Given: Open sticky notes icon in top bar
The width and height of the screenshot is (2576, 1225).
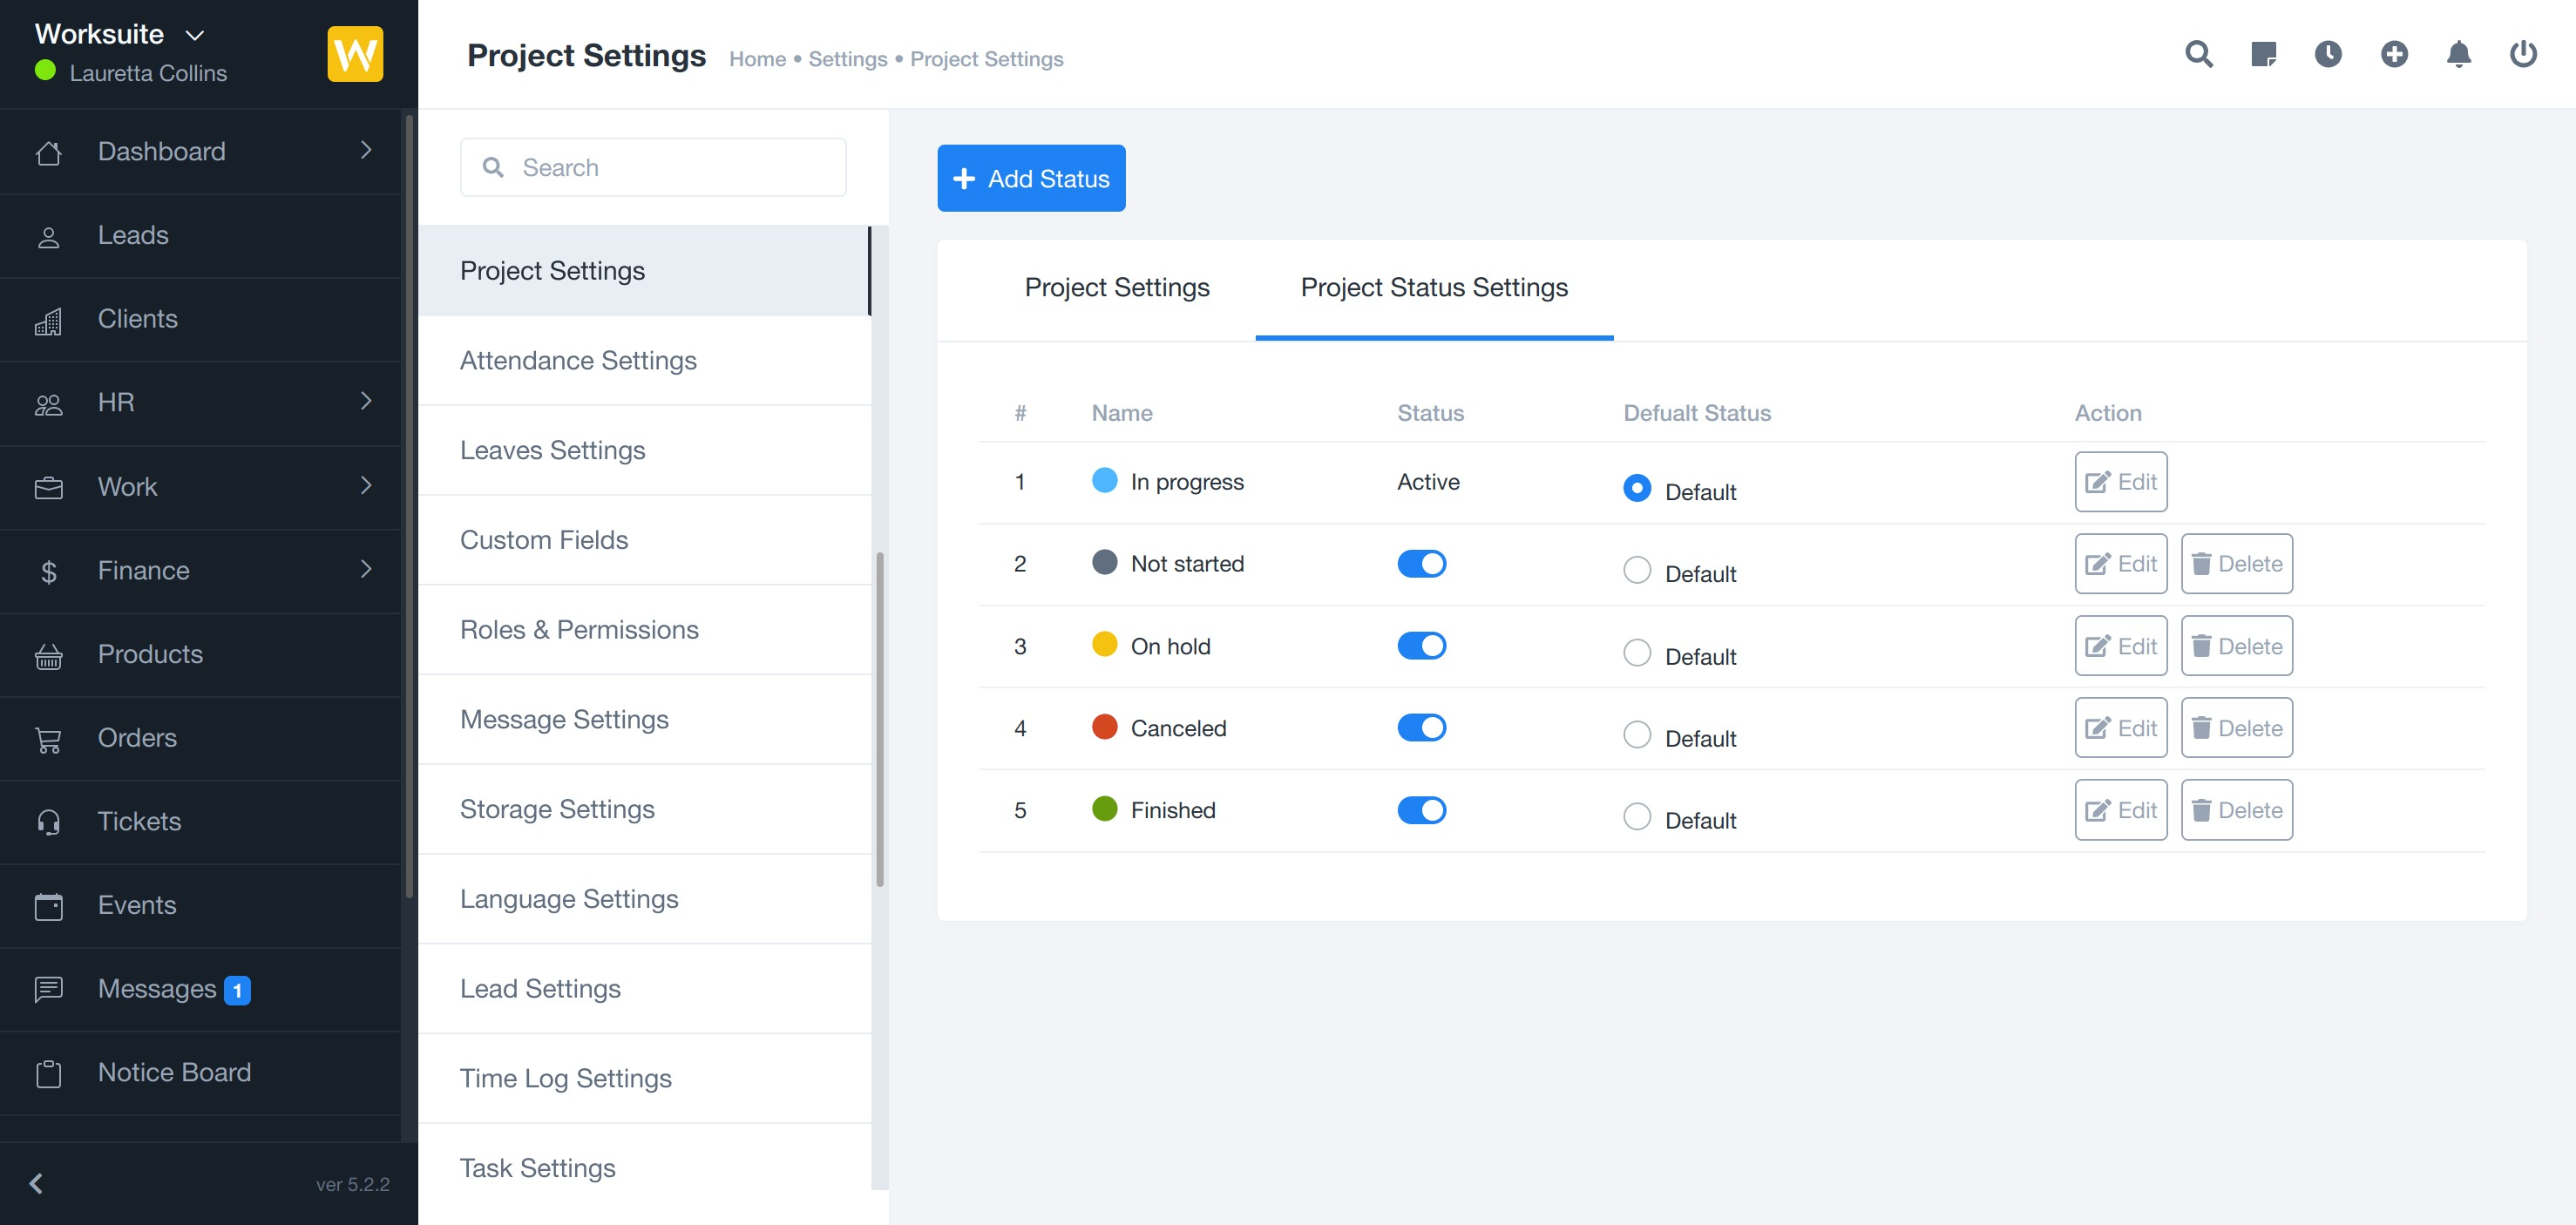Looking at the screenshot, I should (x=2263, y=54).
